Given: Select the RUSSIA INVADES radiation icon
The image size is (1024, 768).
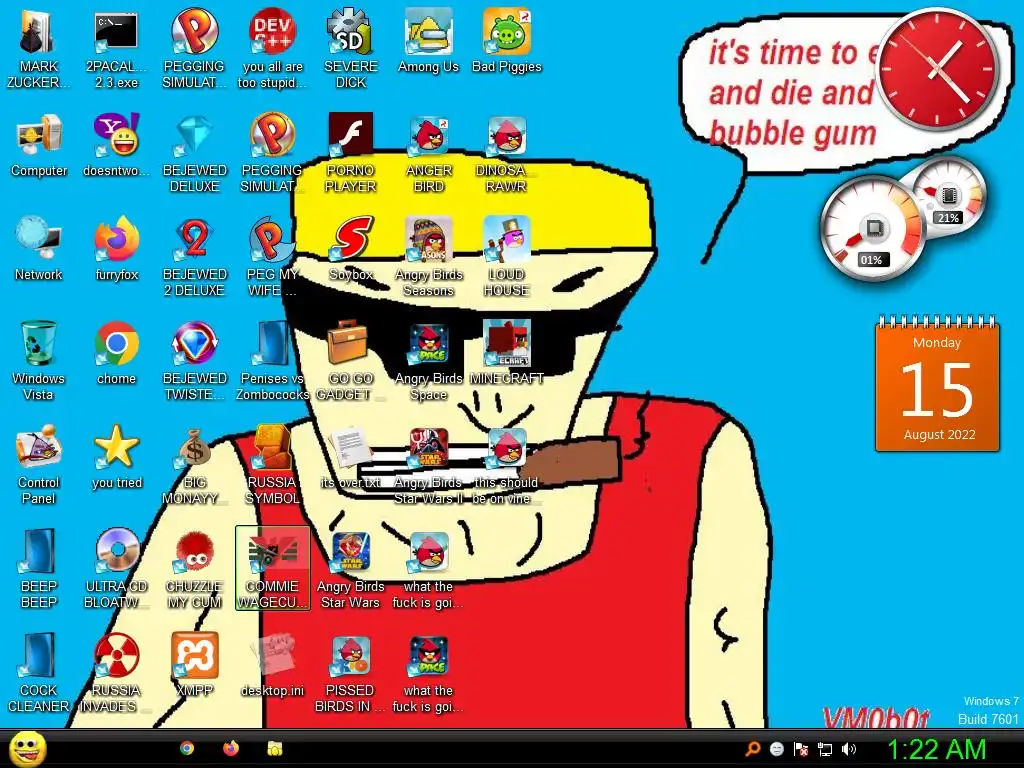Looking at the screenshot, I should (x=116, y=673).
